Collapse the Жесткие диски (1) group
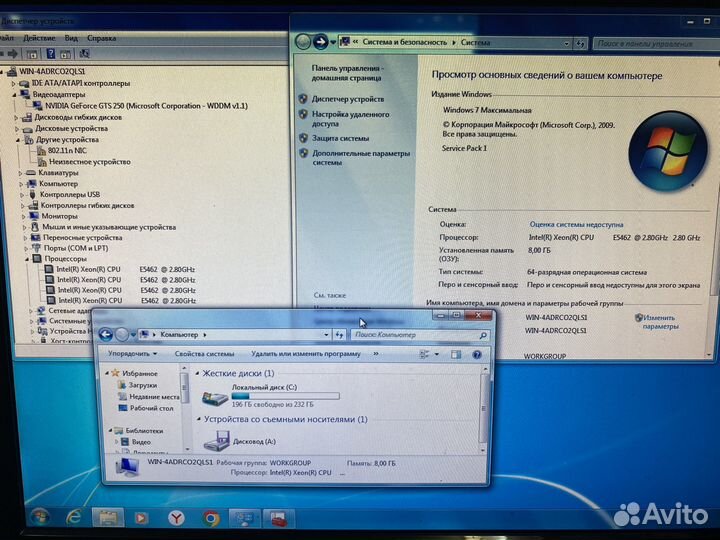 click(x=198, y=373)
